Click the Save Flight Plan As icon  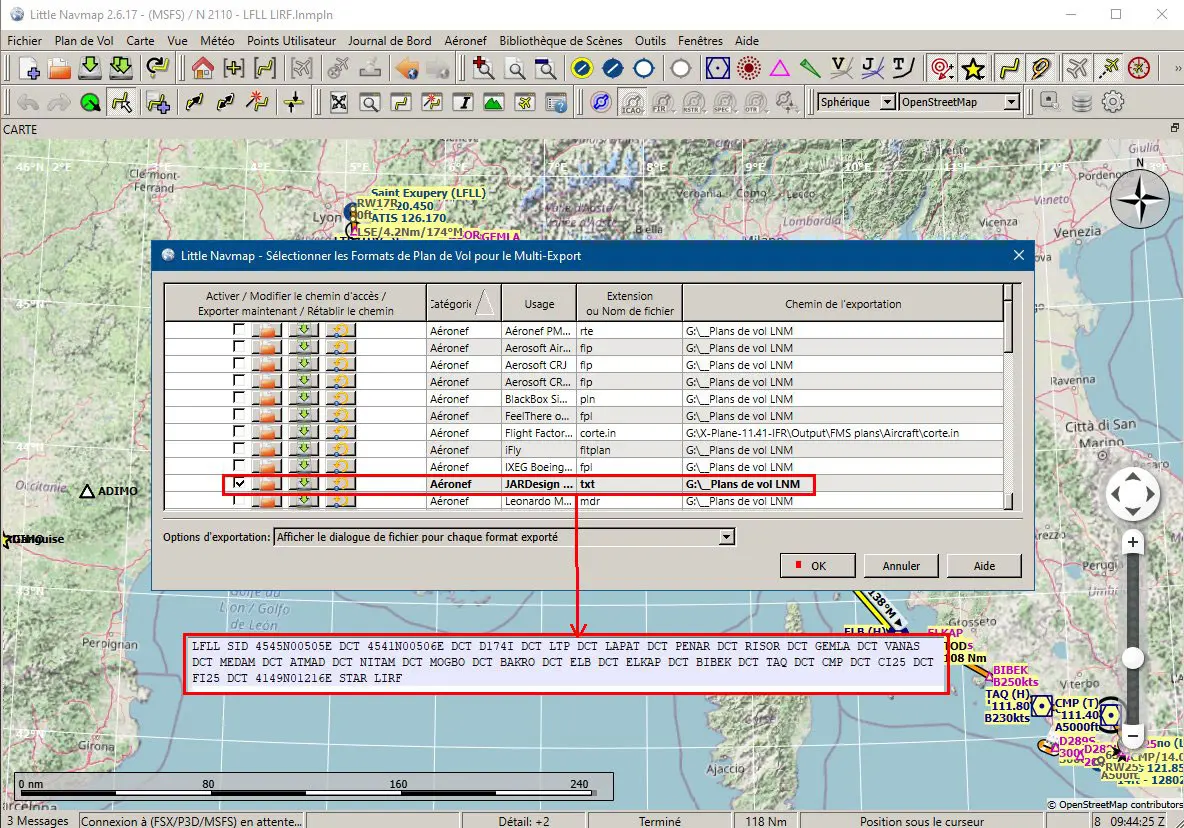click(x=120, y=69)
